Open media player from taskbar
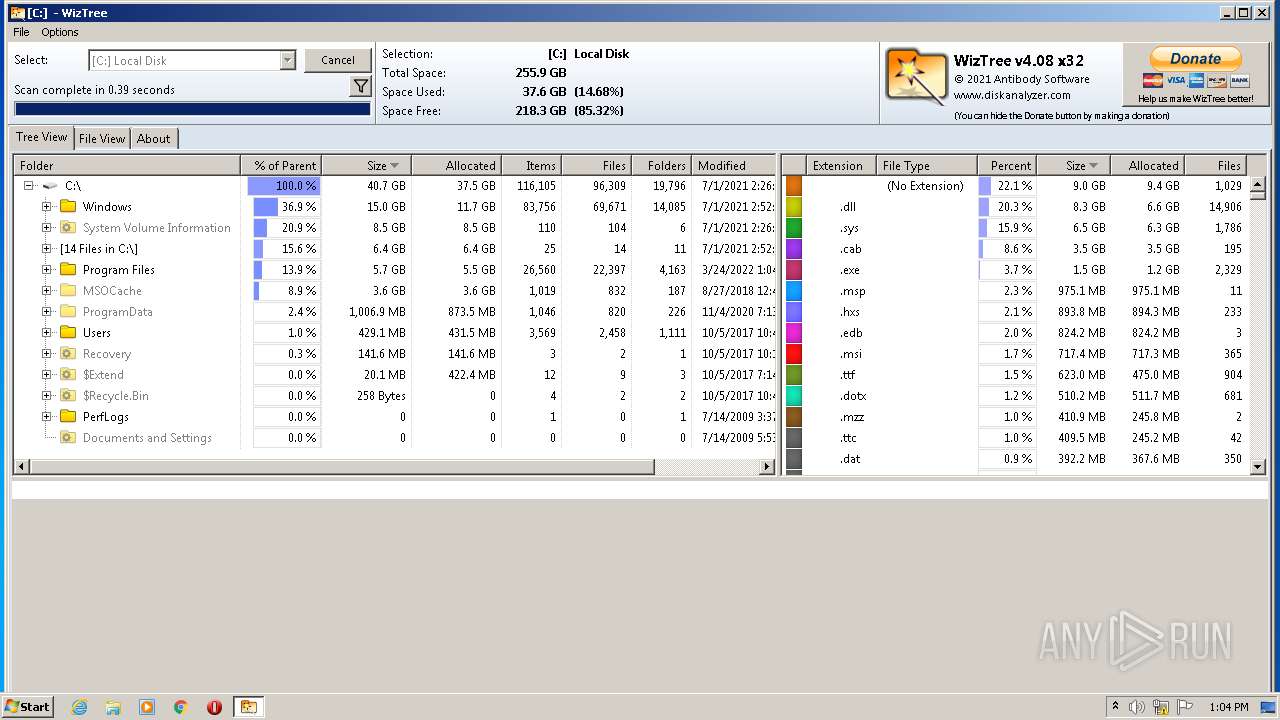The width and height of the screenshot is (1280, 720). click(147, 707)
